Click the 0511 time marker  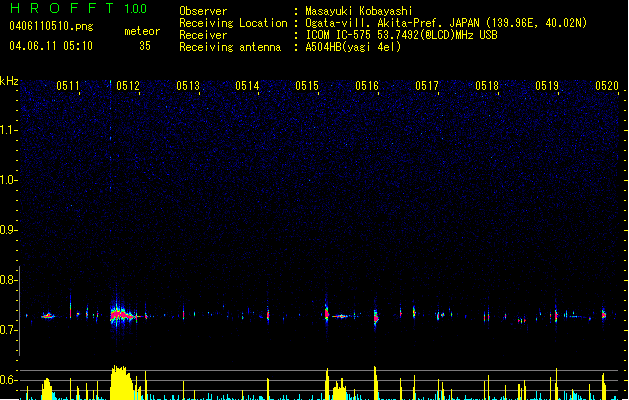click(68, 86)
